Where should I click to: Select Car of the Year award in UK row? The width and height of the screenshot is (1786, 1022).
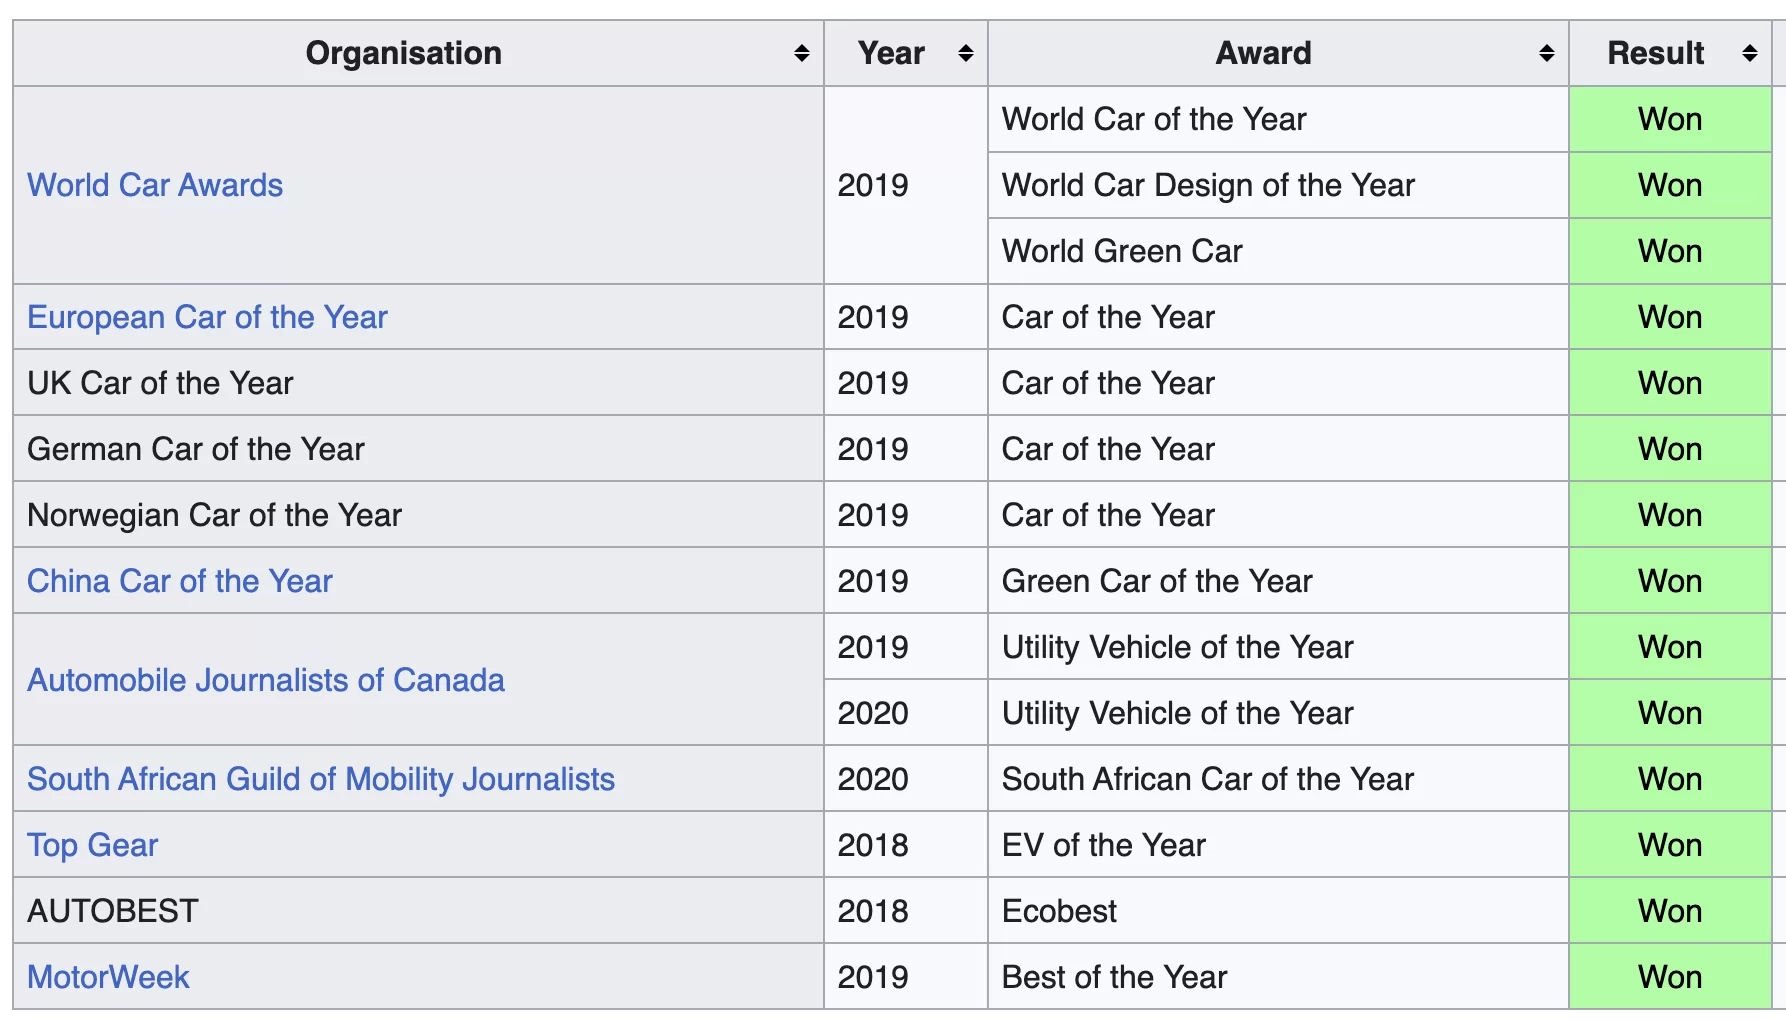point(1278,383)
